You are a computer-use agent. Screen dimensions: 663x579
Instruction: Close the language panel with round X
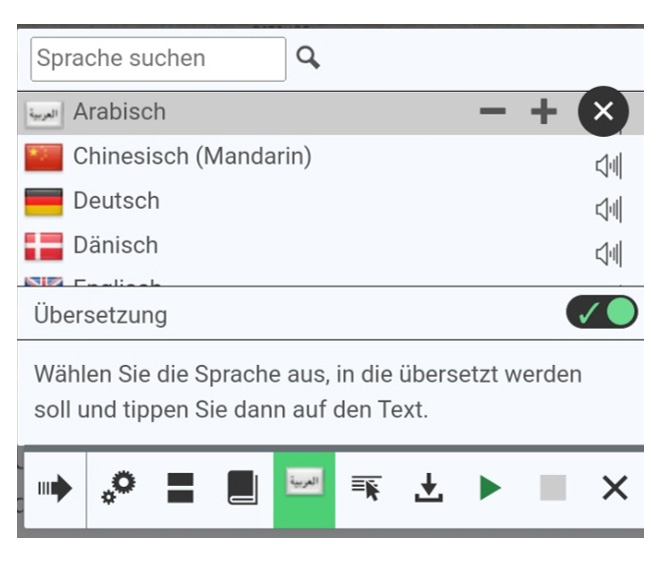click(x=603, y=112)
